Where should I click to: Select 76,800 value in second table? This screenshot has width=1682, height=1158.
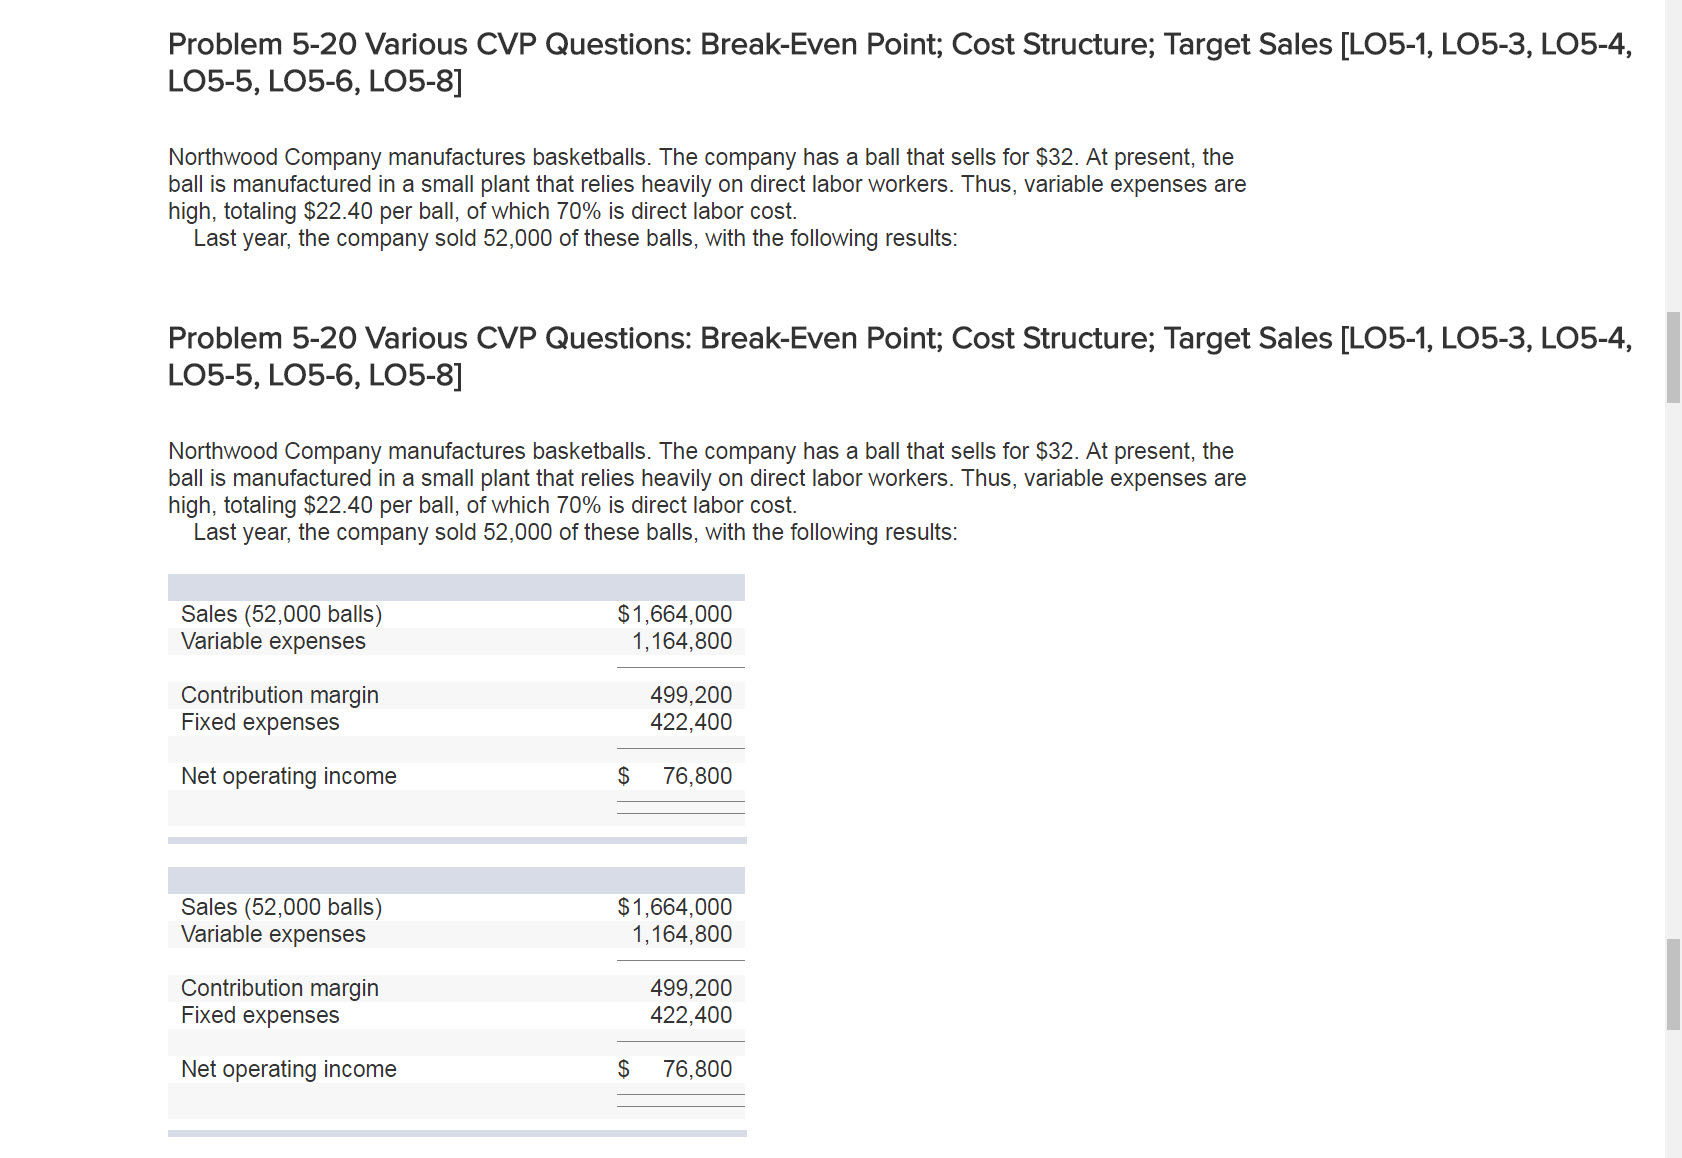pos(697,1069)
